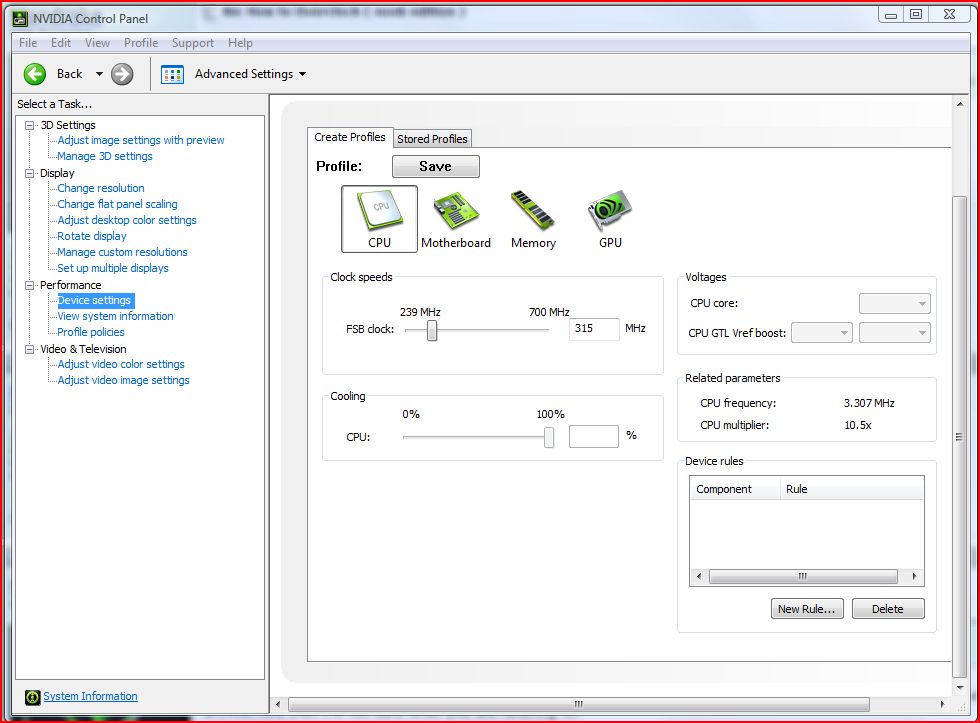Open the System Information link
The width and height of the screenshot is (980, 723).
(x=91, y=696)
